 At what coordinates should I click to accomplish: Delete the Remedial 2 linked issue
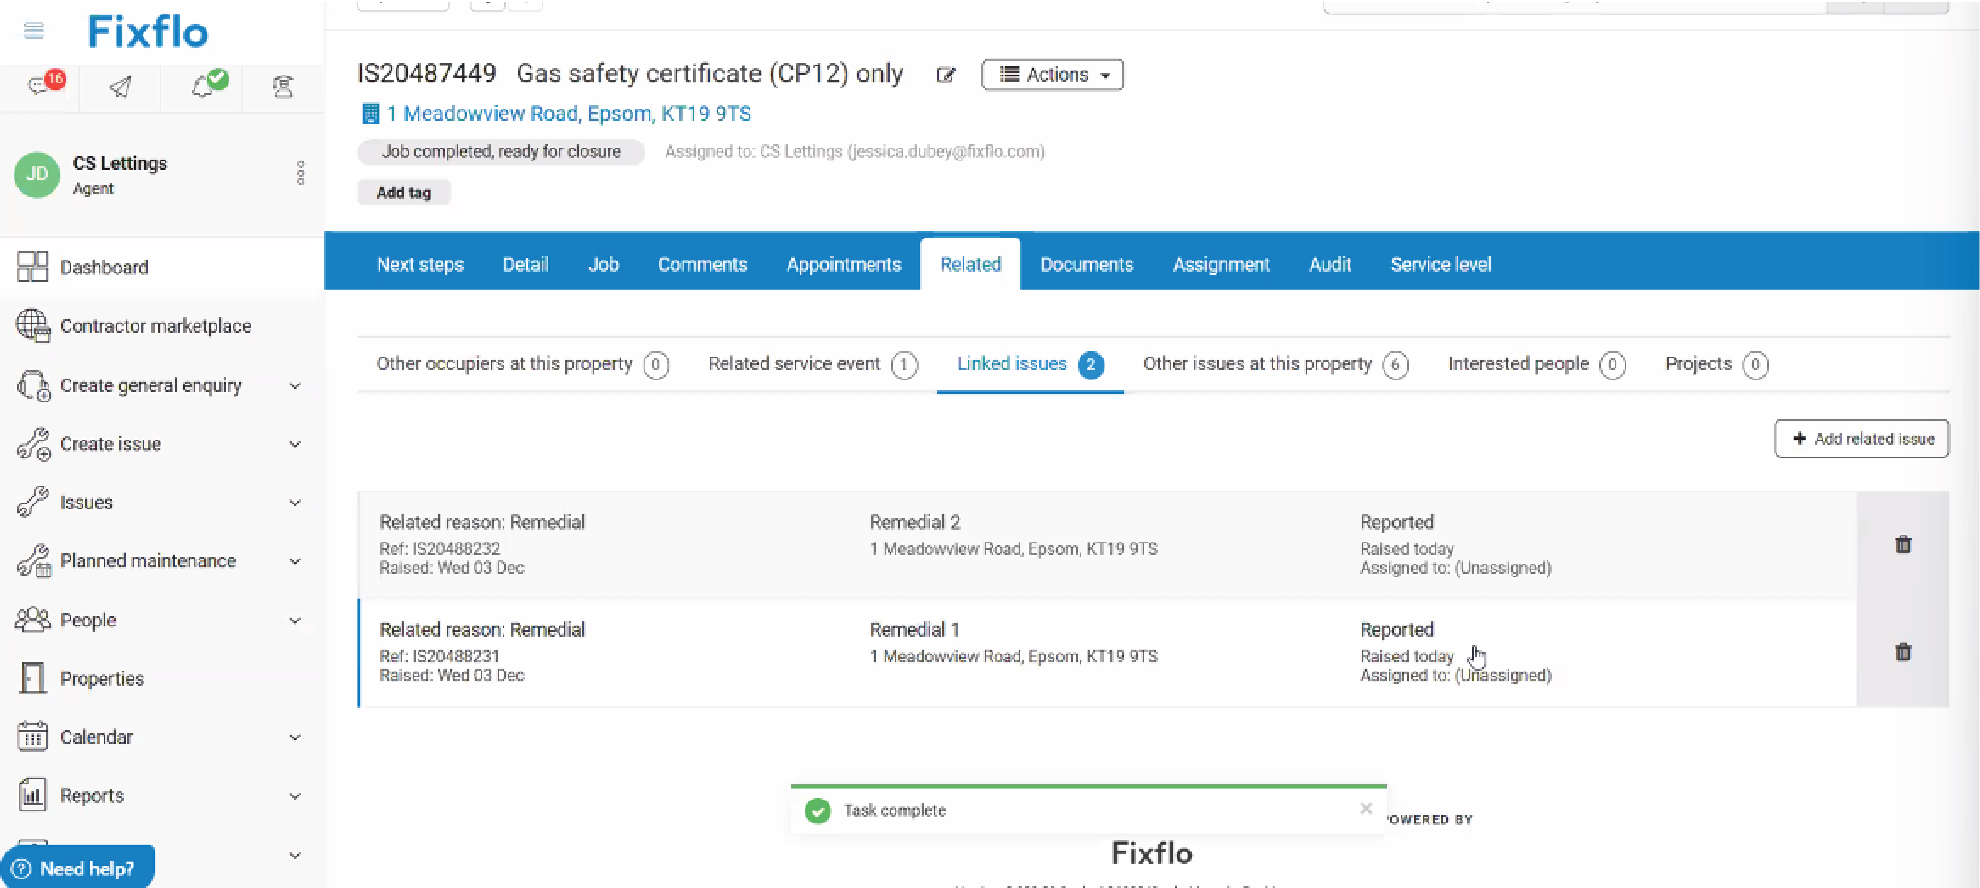pyautogui.click(x=1902, y=545)
